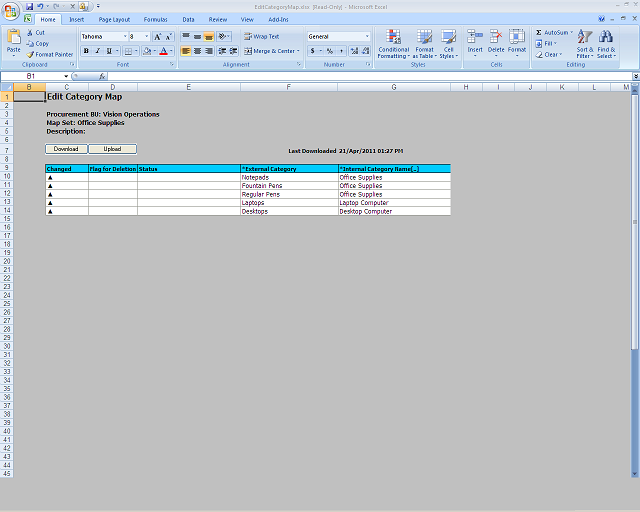The height and width of the screenshot is (512, 640).
Task: Switch to the Add-Ins tab
Action: [x=278, y=19]
